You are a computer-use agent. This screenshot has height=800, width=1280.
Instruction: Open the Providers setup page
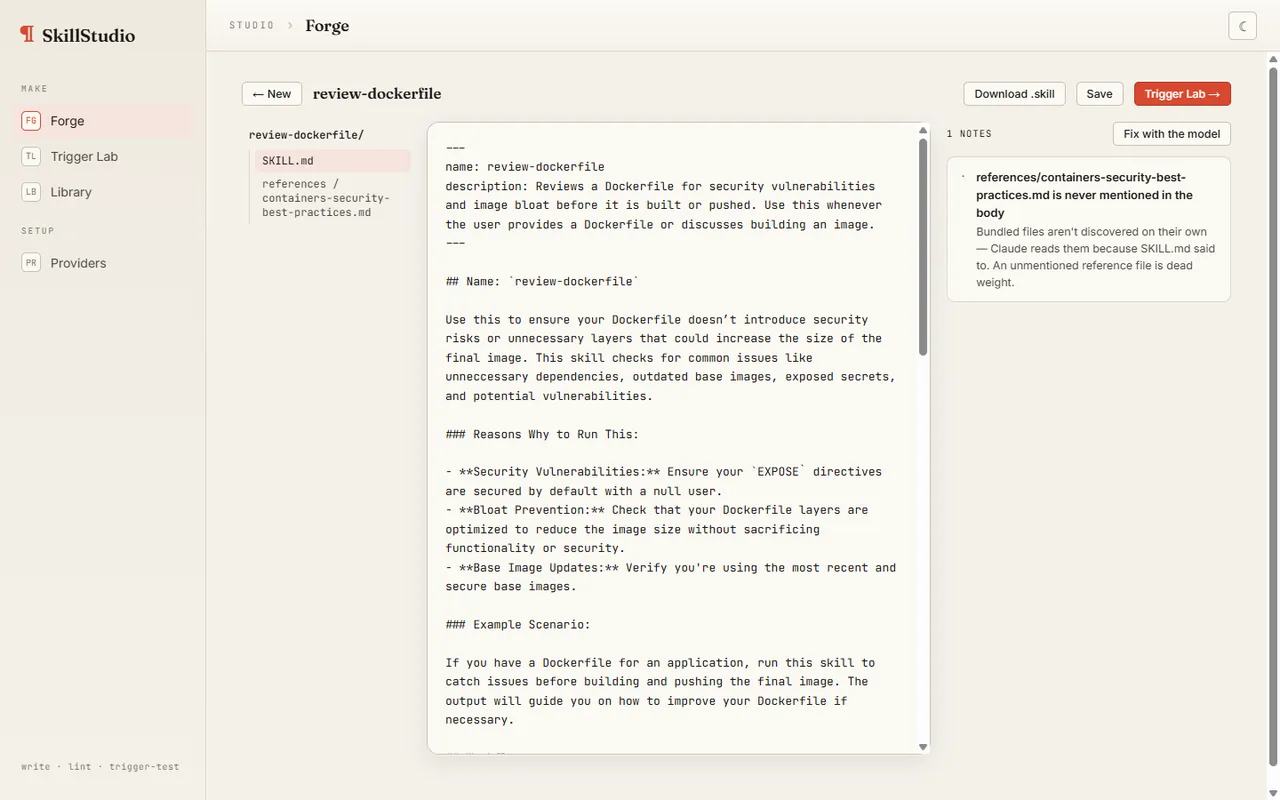coord(103,263)
